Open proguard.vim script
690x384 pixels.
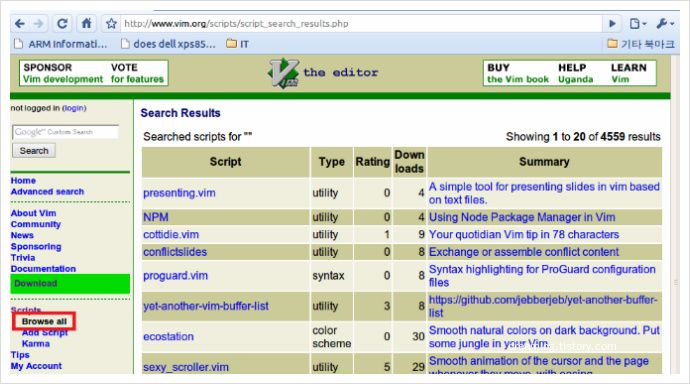click(175, 276)
